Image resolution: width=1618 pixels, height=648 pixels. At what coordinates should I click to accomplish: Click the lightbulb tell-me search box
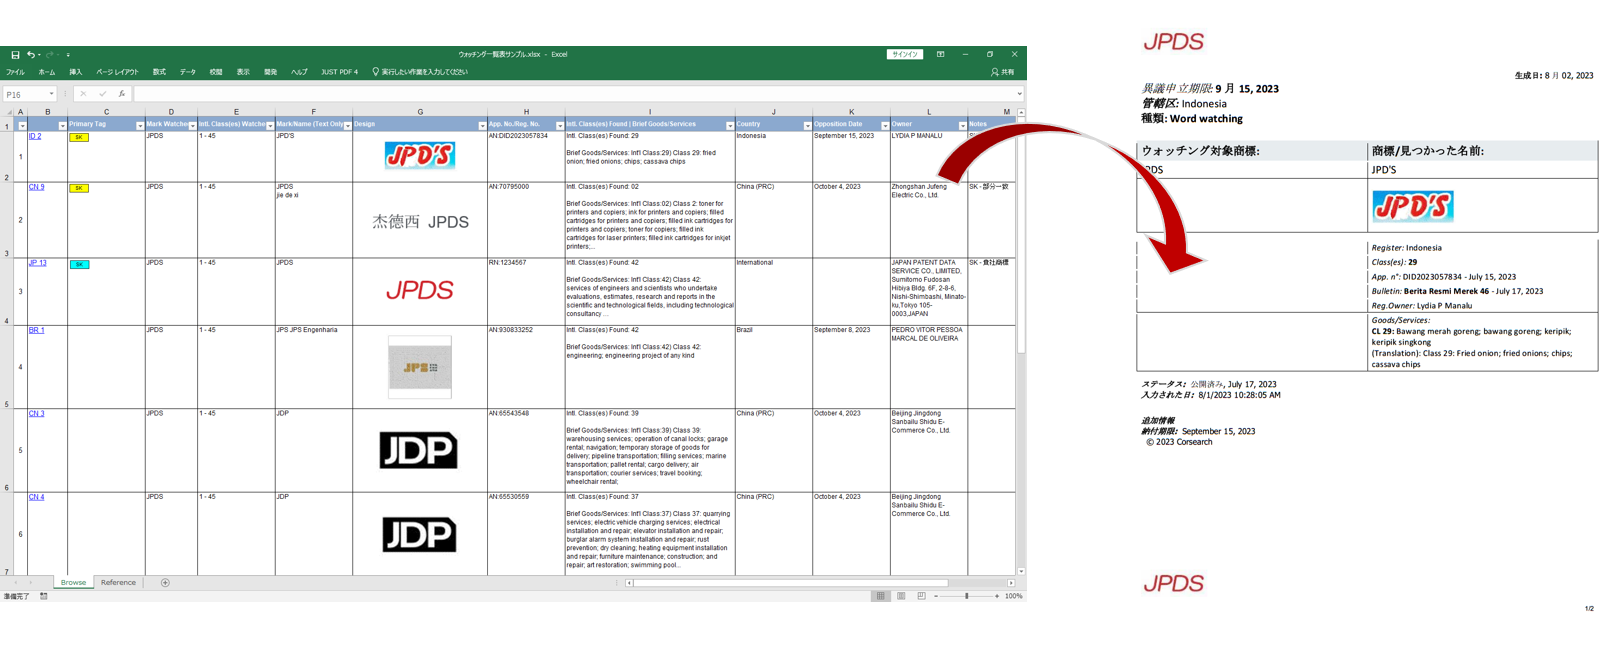click(x=420, y=72)
